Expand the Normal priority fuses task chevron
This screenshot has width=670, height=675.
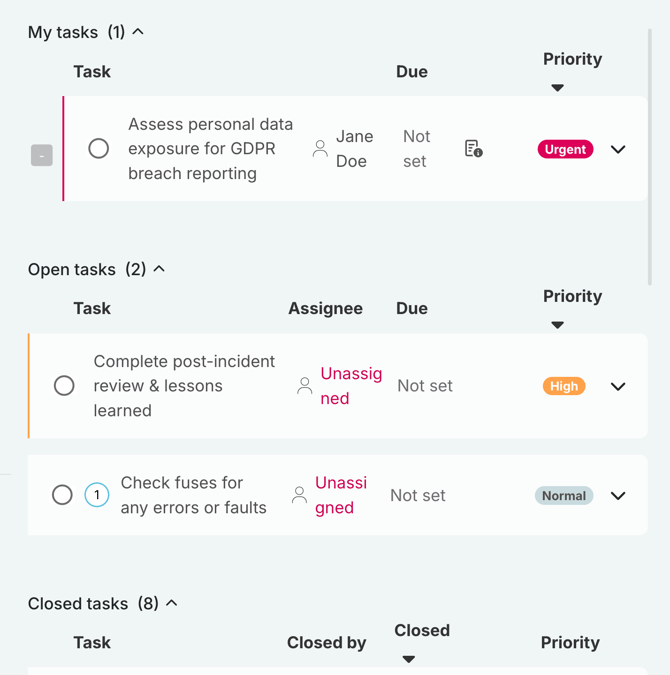point(618,495)
